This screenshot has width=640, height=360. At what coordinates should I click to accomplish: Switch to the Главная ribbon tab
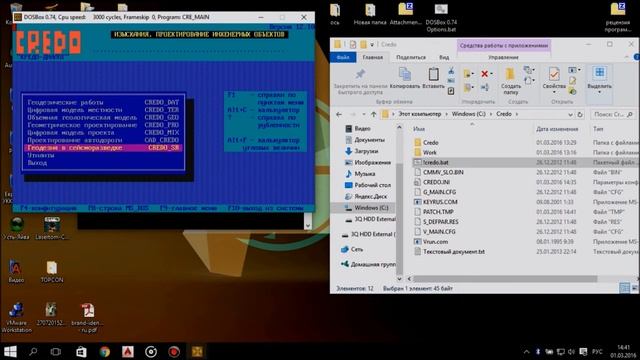(373, 58)
